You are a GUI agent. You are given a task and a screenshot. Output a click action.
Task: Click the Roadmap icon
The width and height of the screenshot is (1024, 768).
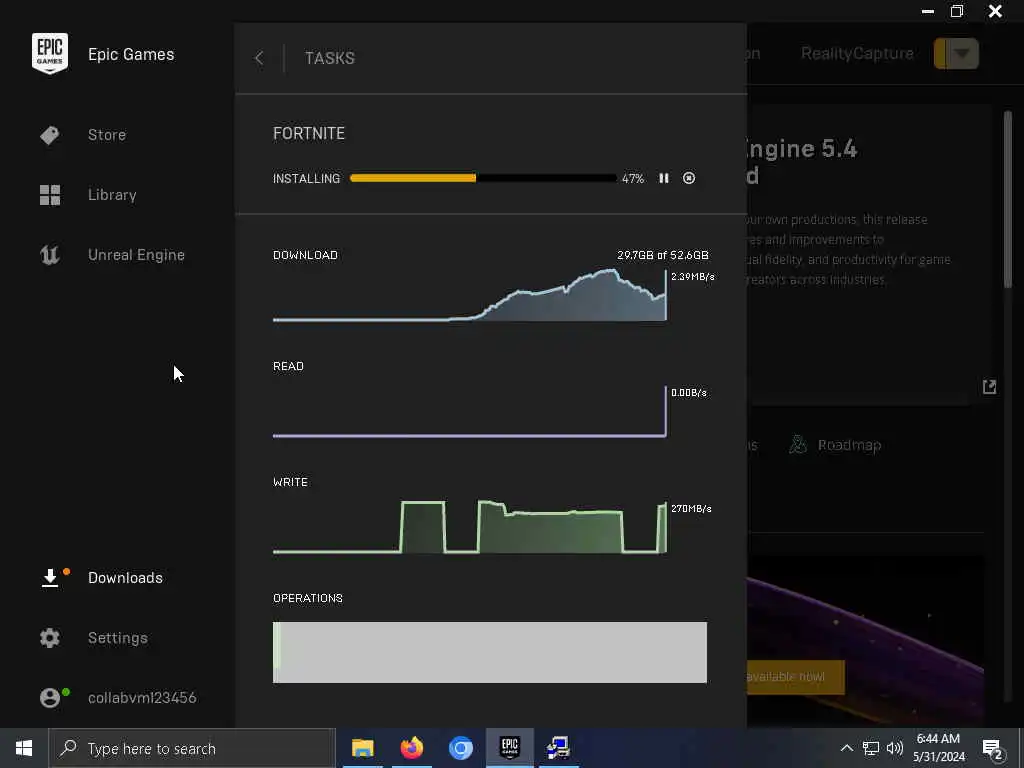coord(797,445)
